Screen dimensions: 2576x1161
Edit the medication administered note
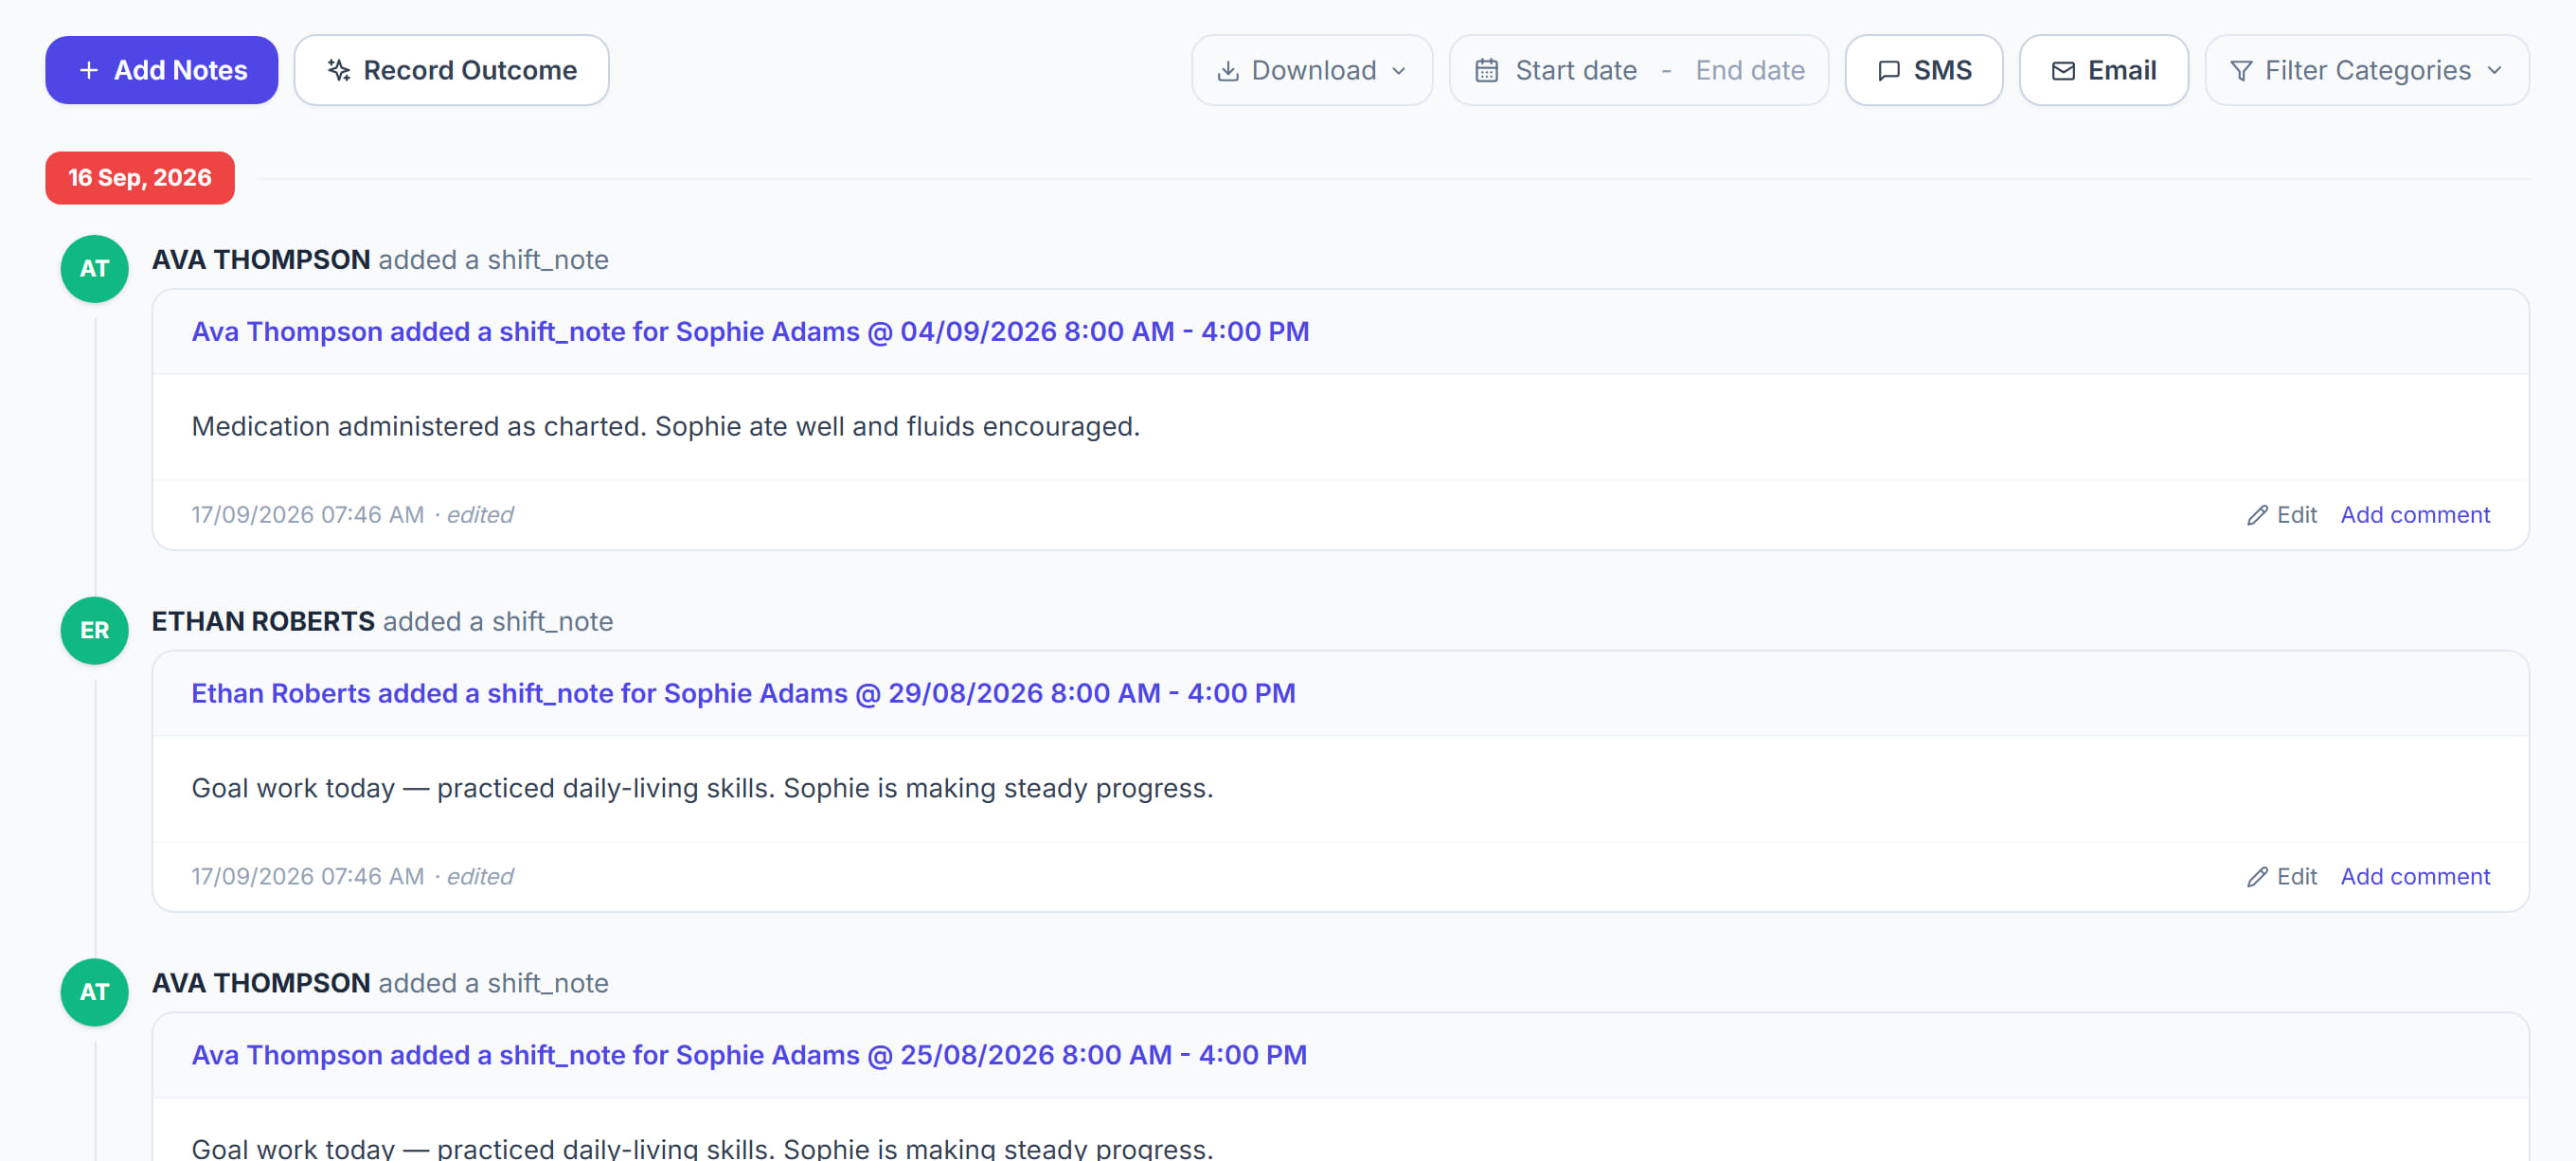2281,515
